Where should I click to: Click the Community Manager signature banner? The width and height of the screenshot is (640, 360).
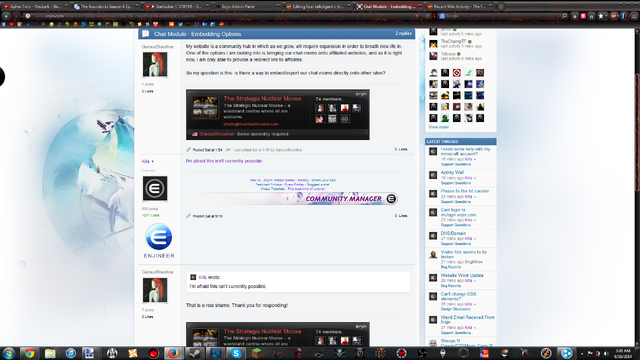point(292,198)
